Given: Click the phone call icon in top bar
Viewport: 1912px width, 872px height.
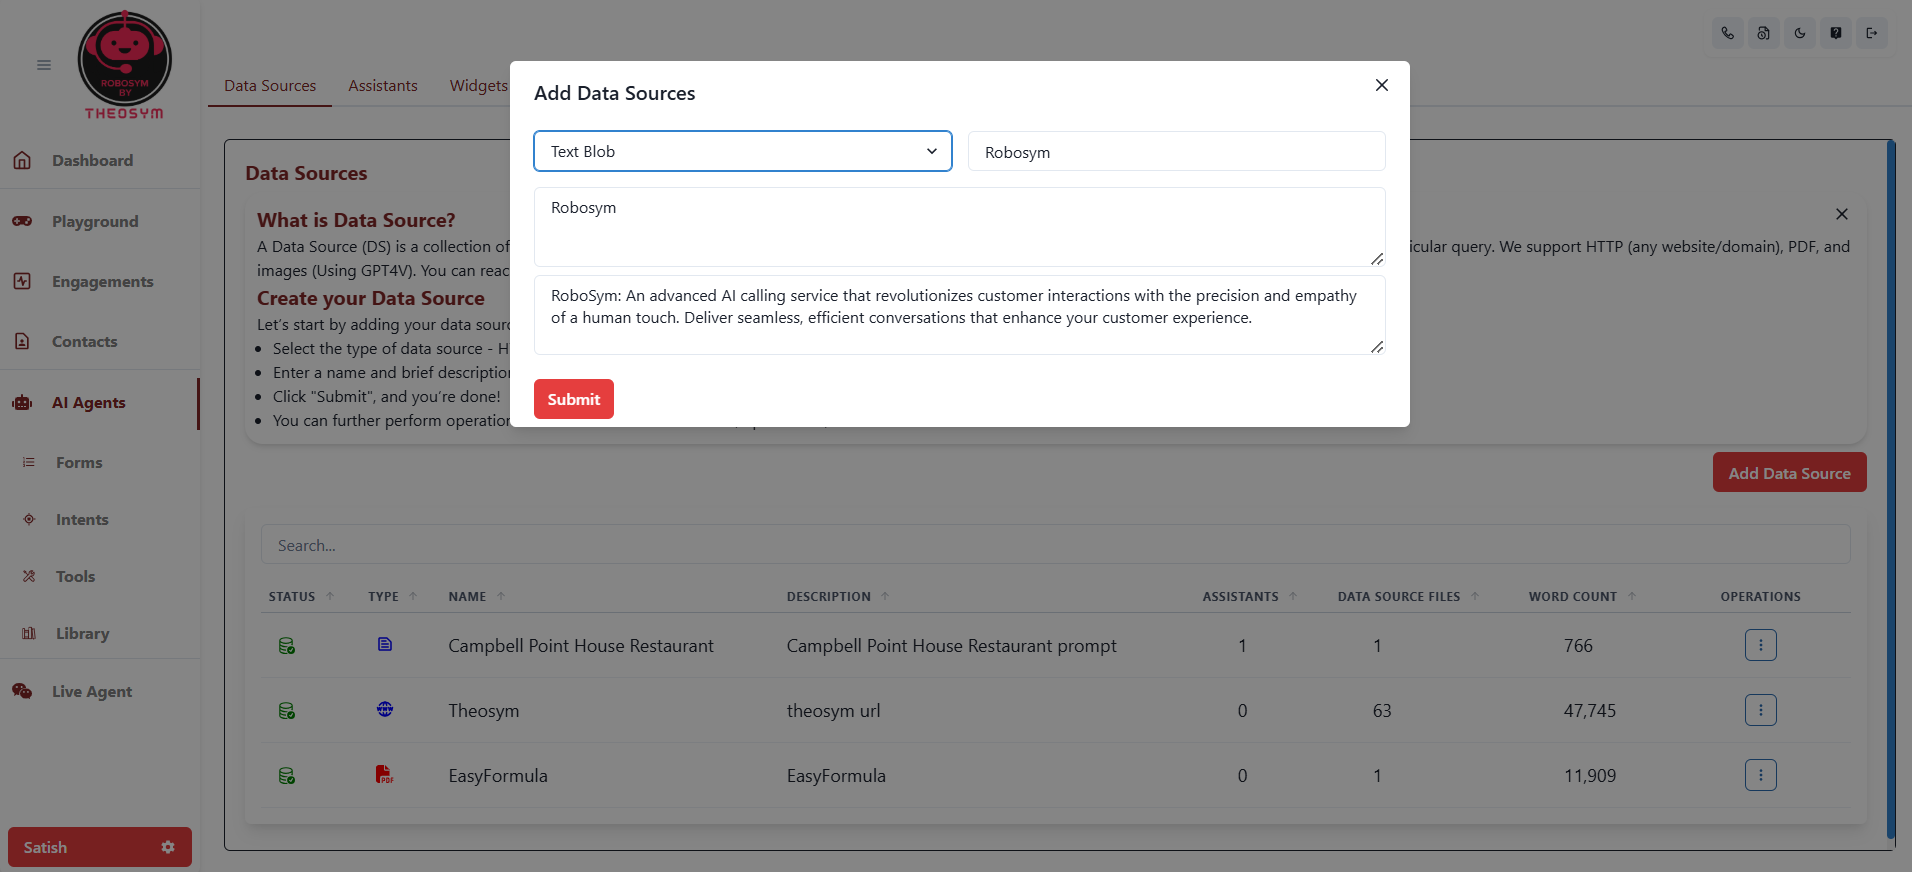Looking at the screenshot, I should (x=1727, y=33).
